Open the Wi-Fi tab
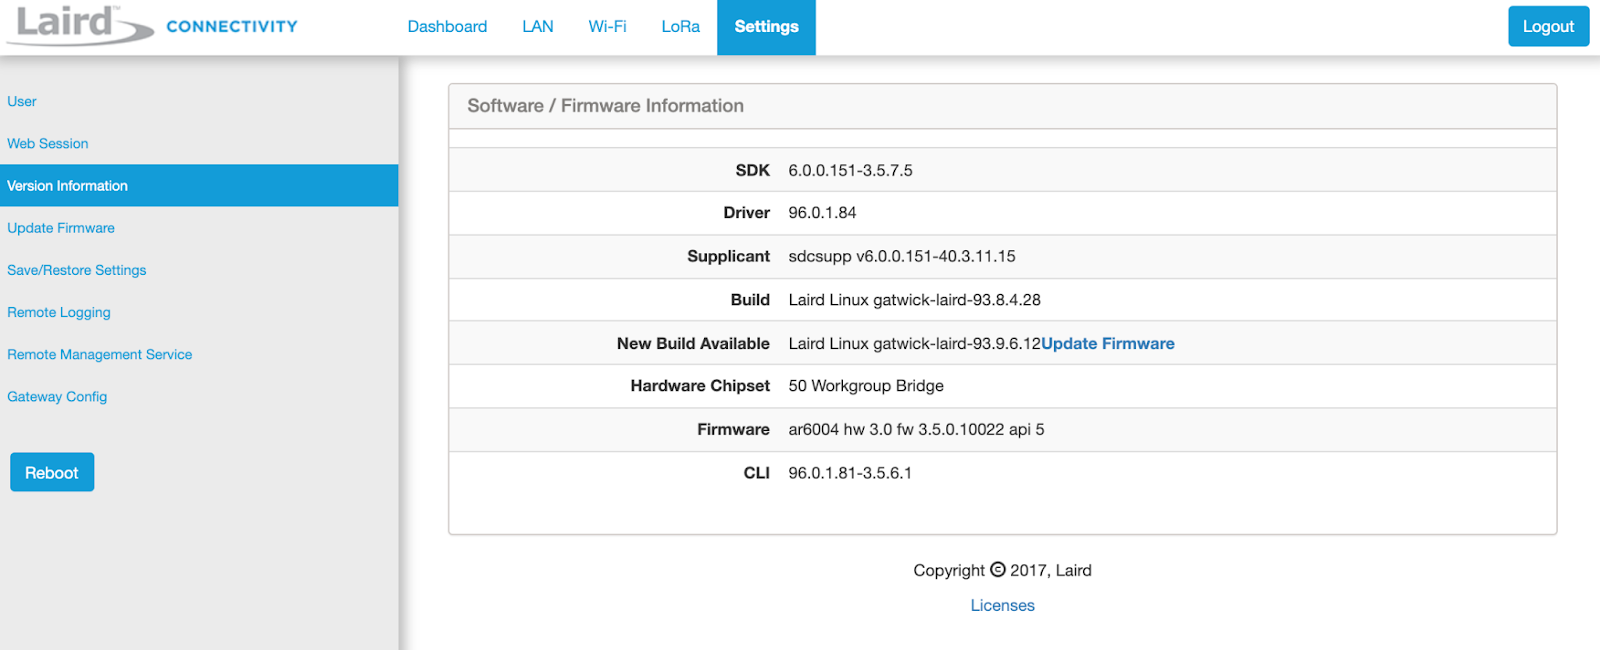The height and width of the screenshot is (650, 1600). pos(607,27)
